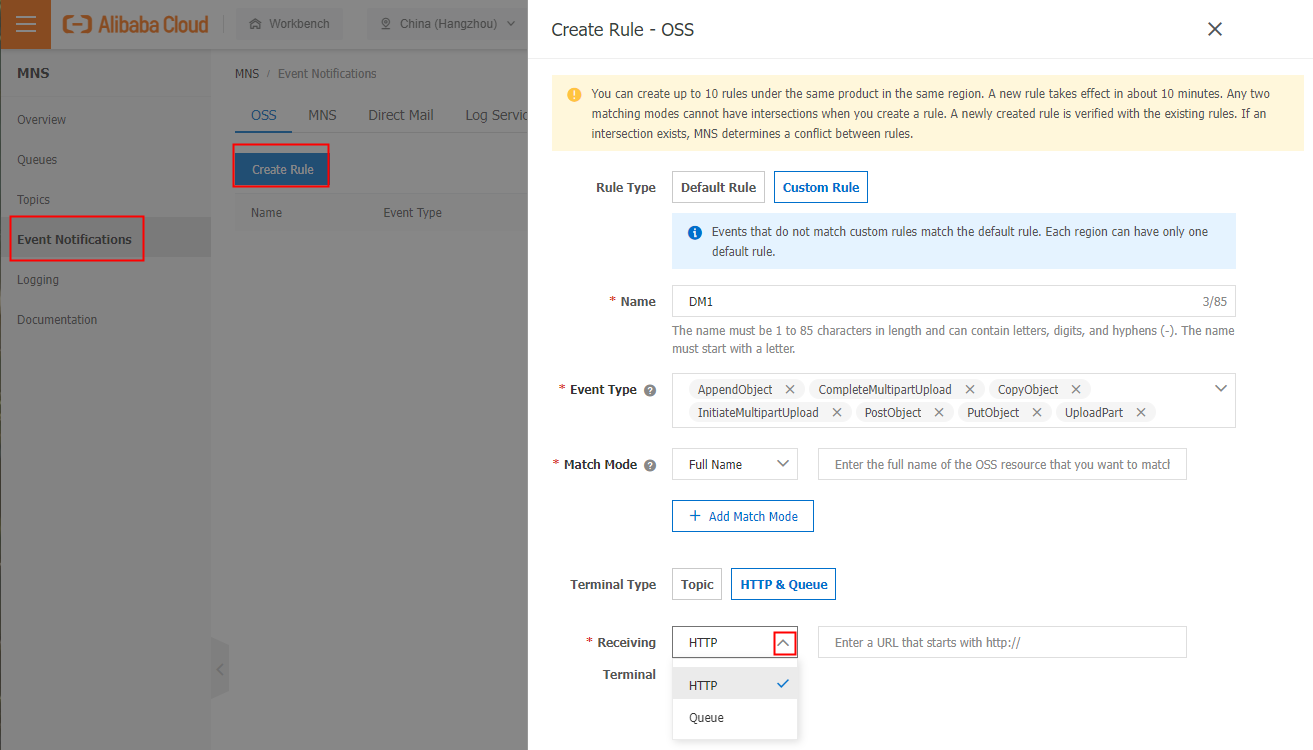This screenshot has height=750, width=1313.
Task: Click the Event Type help icon
Action: pos(650,390)
